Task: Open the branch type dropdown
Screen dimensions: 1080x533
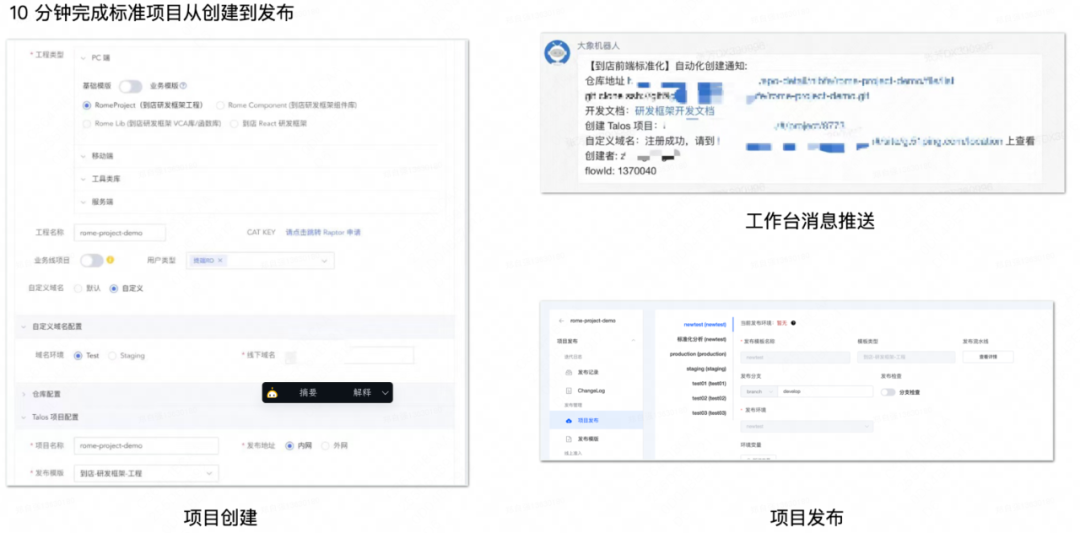Action: (758, 391)
